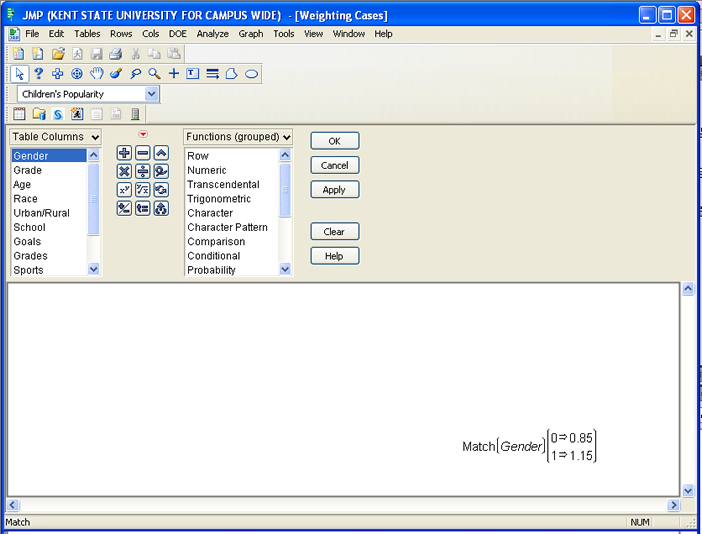Click the 0.85 value in Match formula

pyautogui.click(x=581, y=438)
